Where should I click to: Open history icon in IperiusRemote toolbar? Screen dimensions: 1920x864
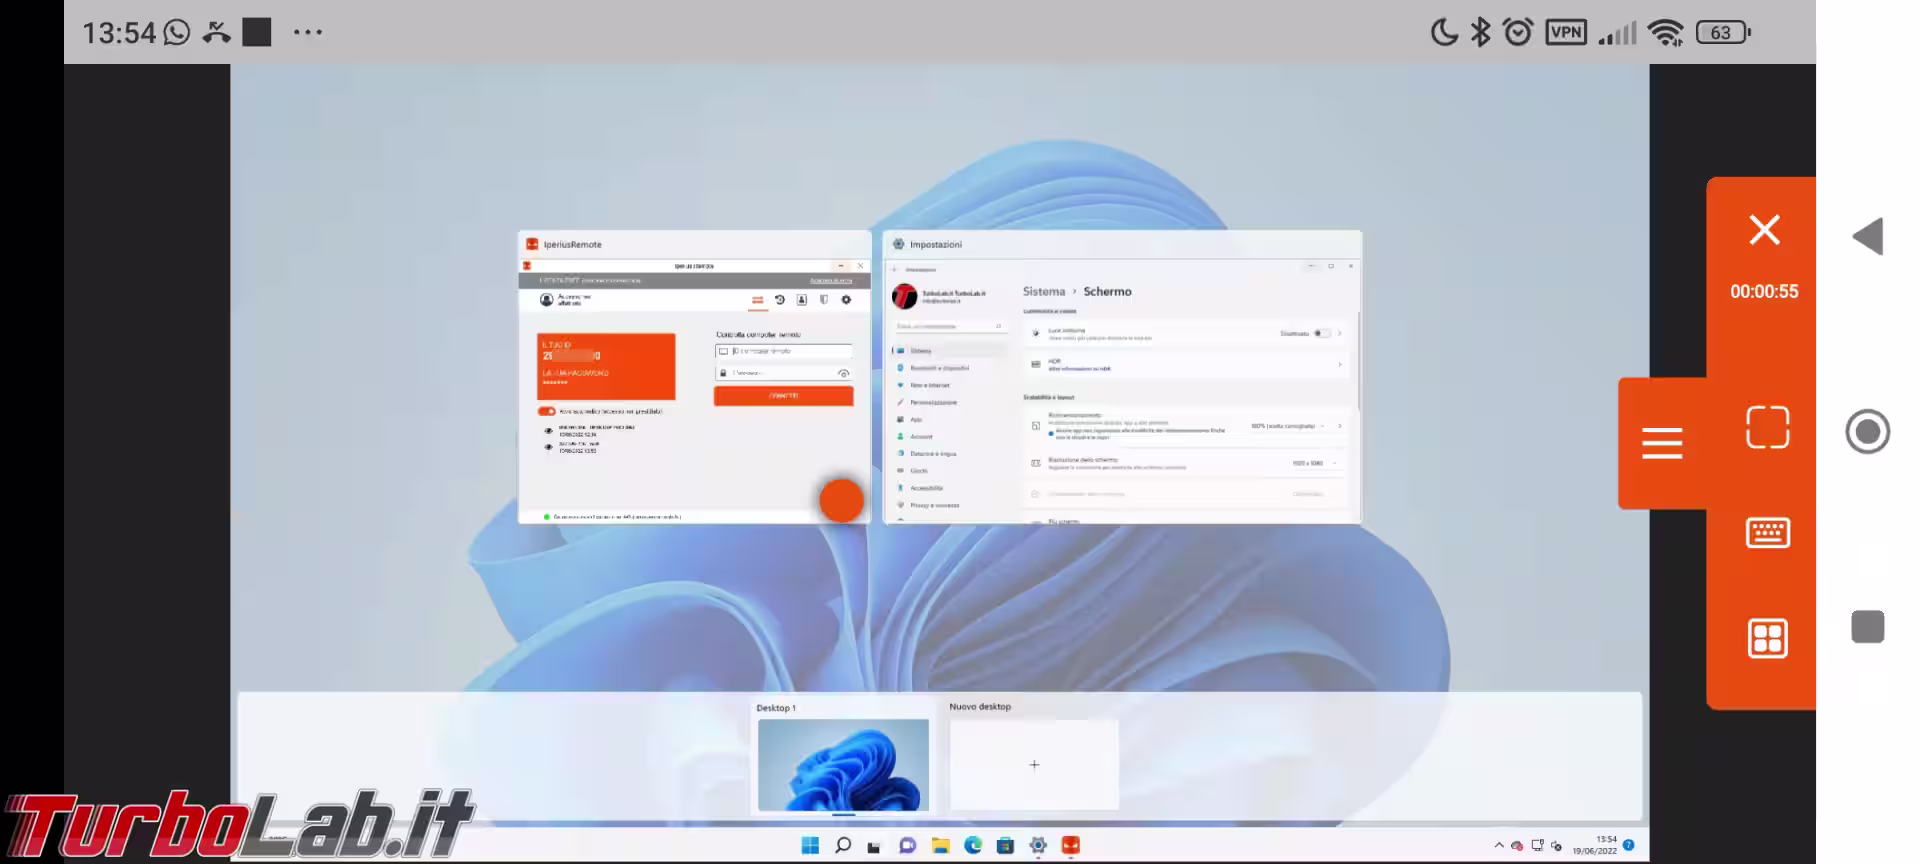pyautogui.click(x=780, y=300)
